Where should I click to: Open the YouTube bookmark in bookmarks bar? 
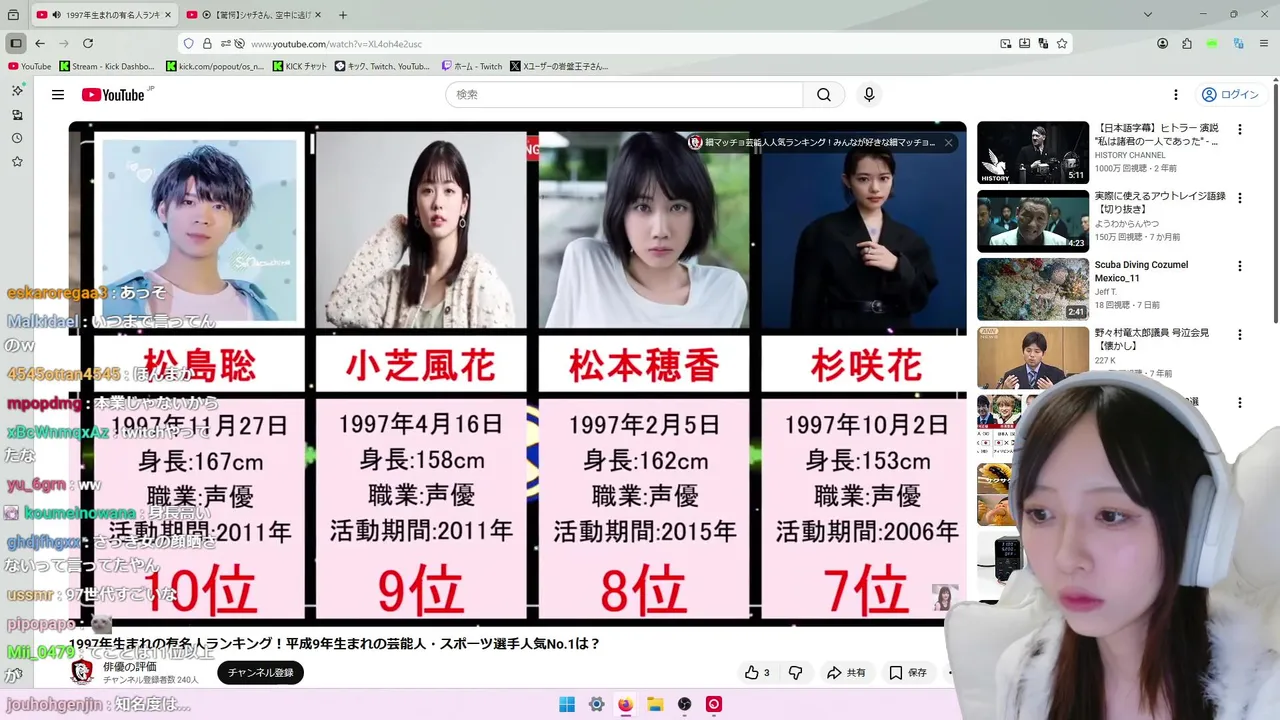[x=29, y=66]
